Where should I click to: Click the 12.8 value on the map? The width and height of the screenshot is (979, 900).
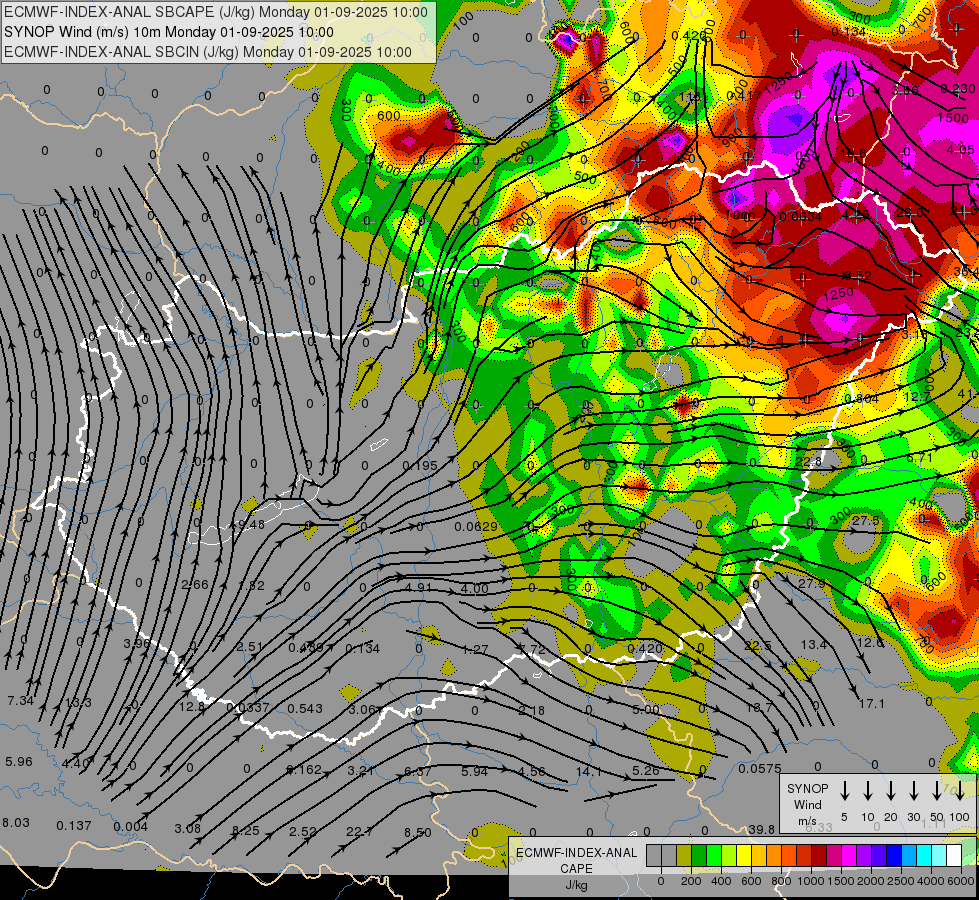tap(192, 707)
